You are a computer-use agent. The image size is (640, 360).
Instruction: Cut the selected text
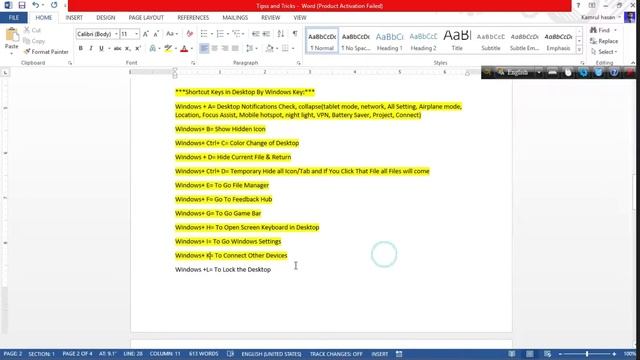32,30
